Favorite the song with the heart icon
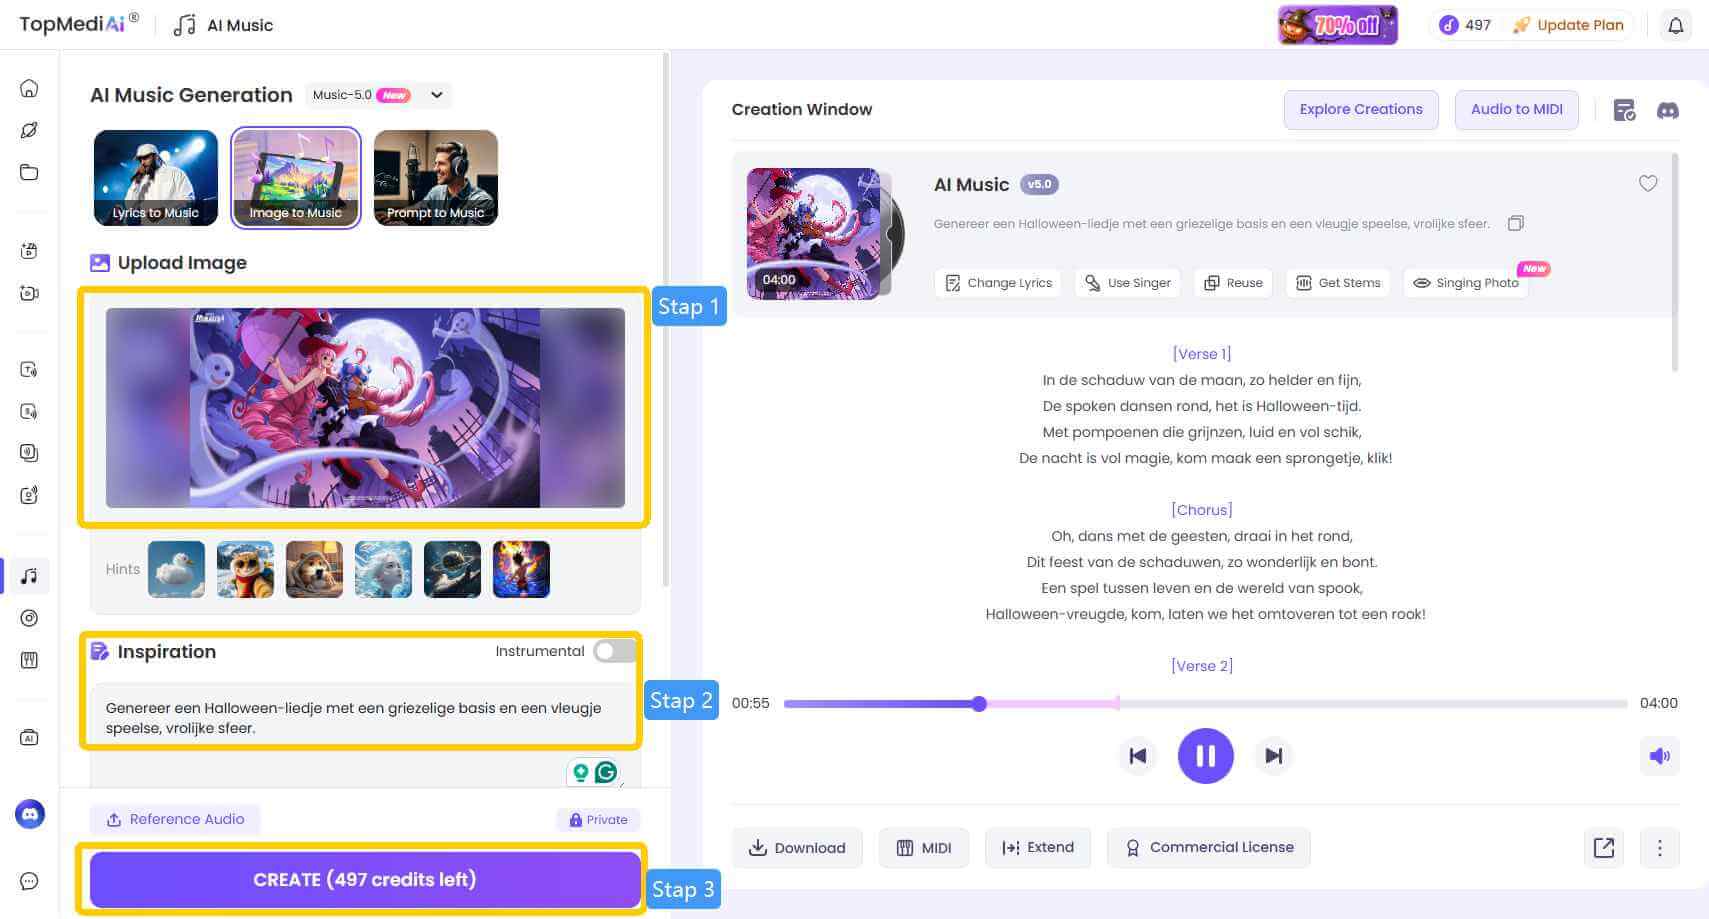The width and height of the screenshot is (1709, 919). coord(1647,183)
